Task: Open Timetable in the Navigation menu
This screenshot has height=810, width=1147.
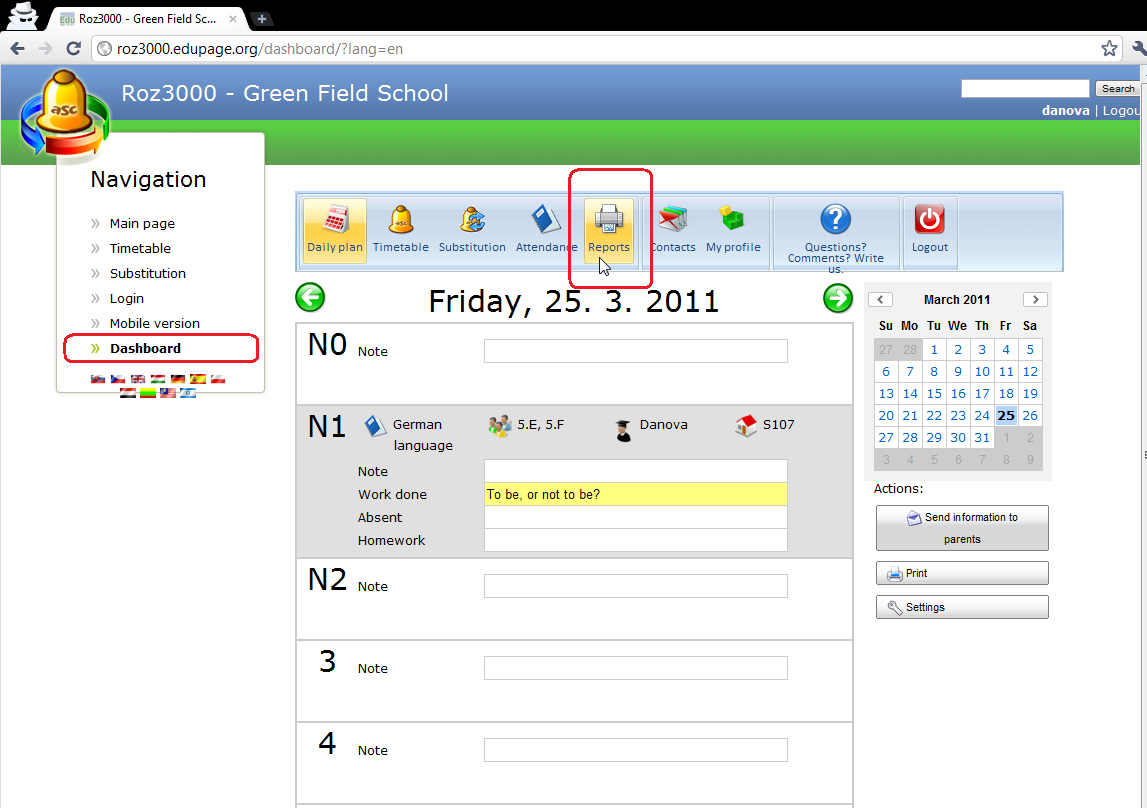Action: (140, 249)
